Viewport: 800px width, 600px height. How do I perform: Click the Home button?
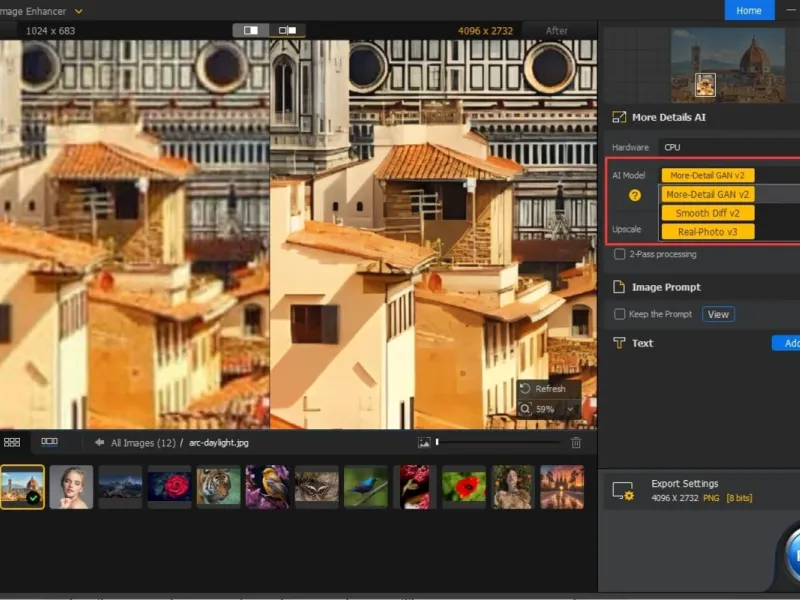pyautogui.click(x=749, y=10)
